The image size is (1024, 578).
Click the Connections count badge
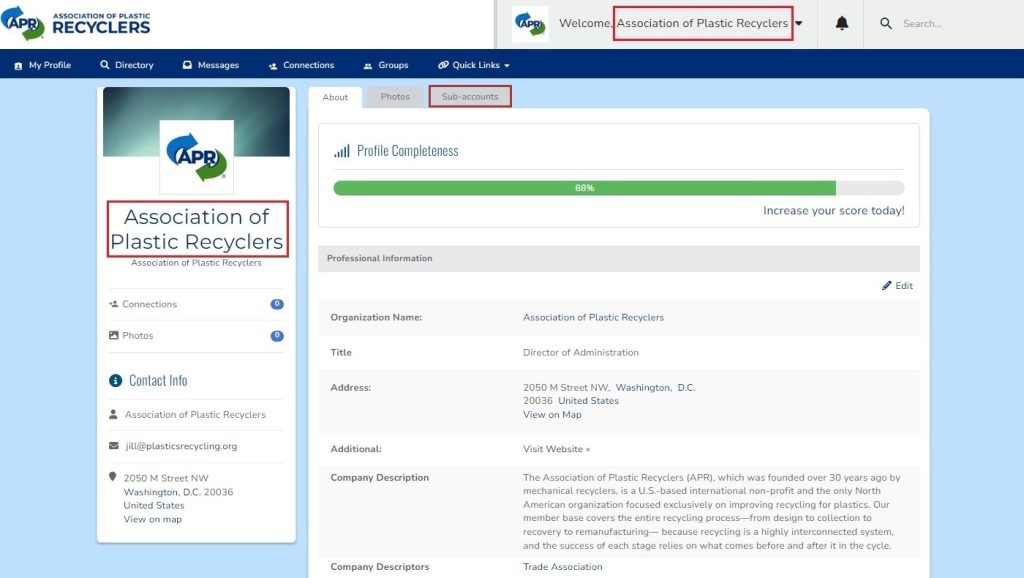[x=277, y=304]
